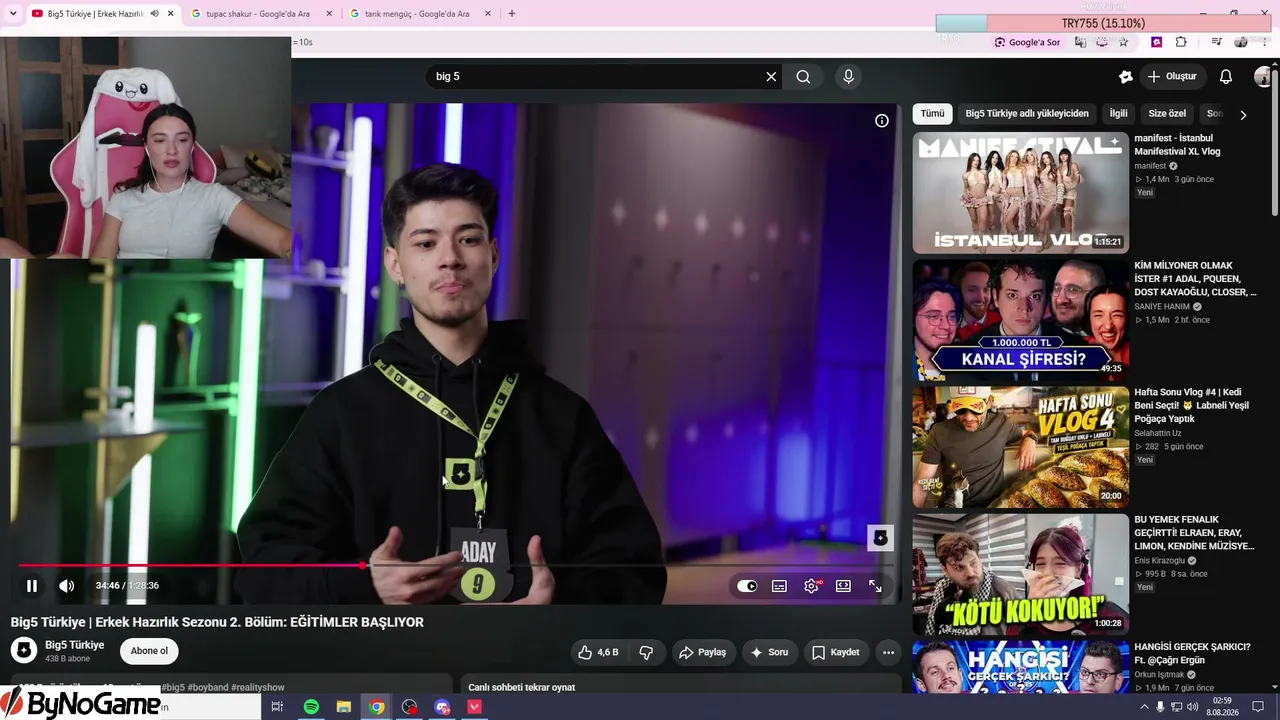Open the Chrome extensions puzzle icon
This screenshot has height=720, width=1280.
[x=1181, y=42]
